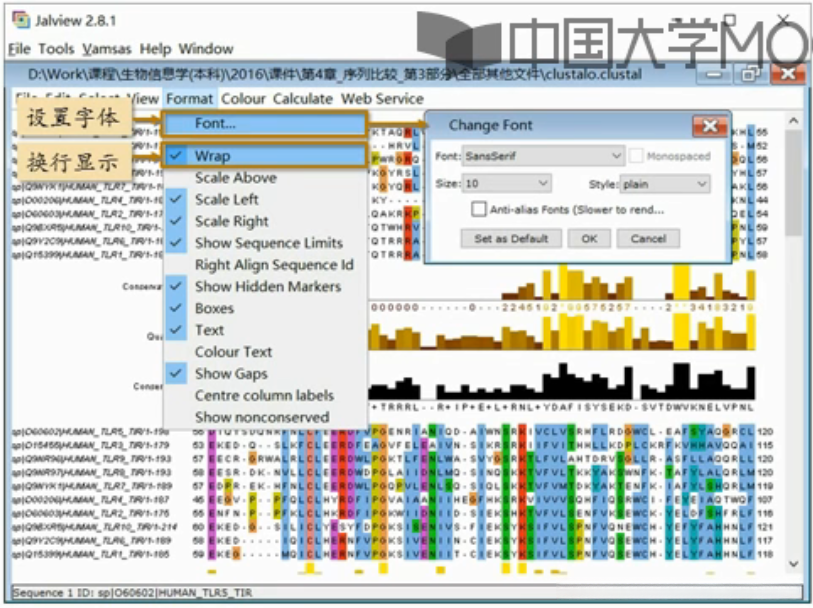Close the clustalo.clustal alignment window
This screenshot has width=813, height=608.
(787, 74)
